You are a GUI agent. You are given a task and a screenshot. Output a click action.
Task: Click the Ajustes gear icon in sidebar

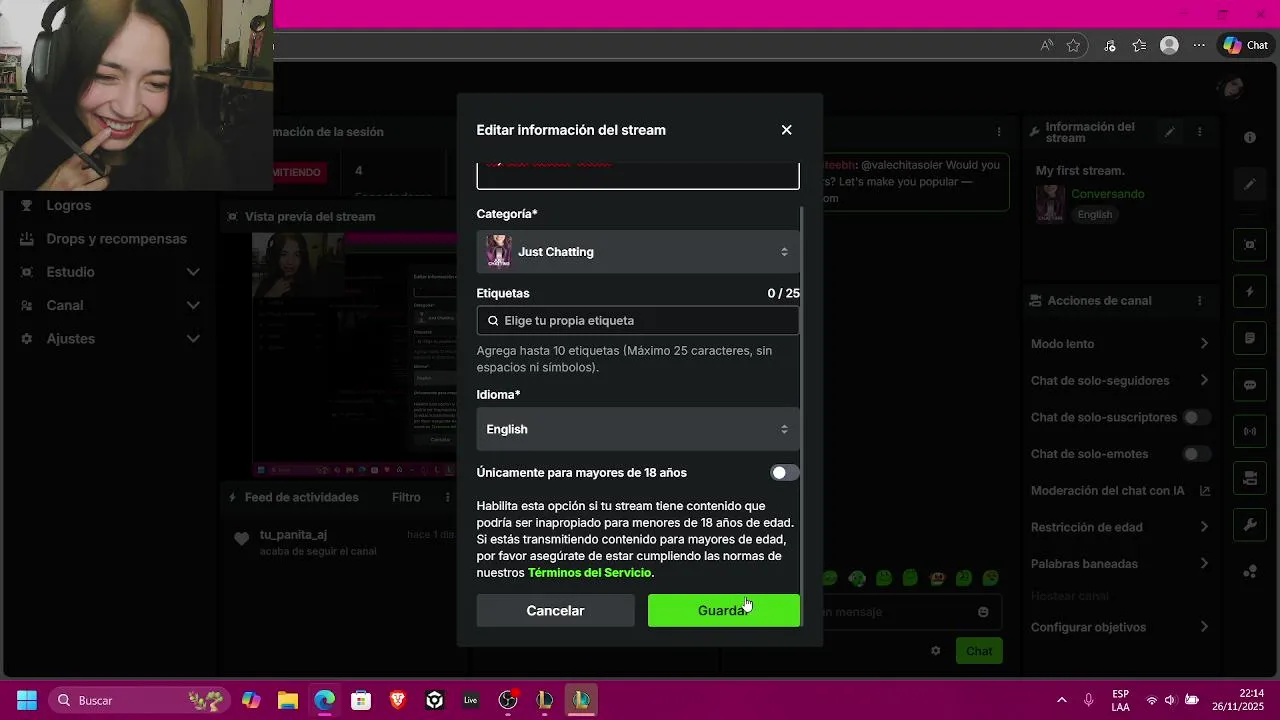point(27,339)
